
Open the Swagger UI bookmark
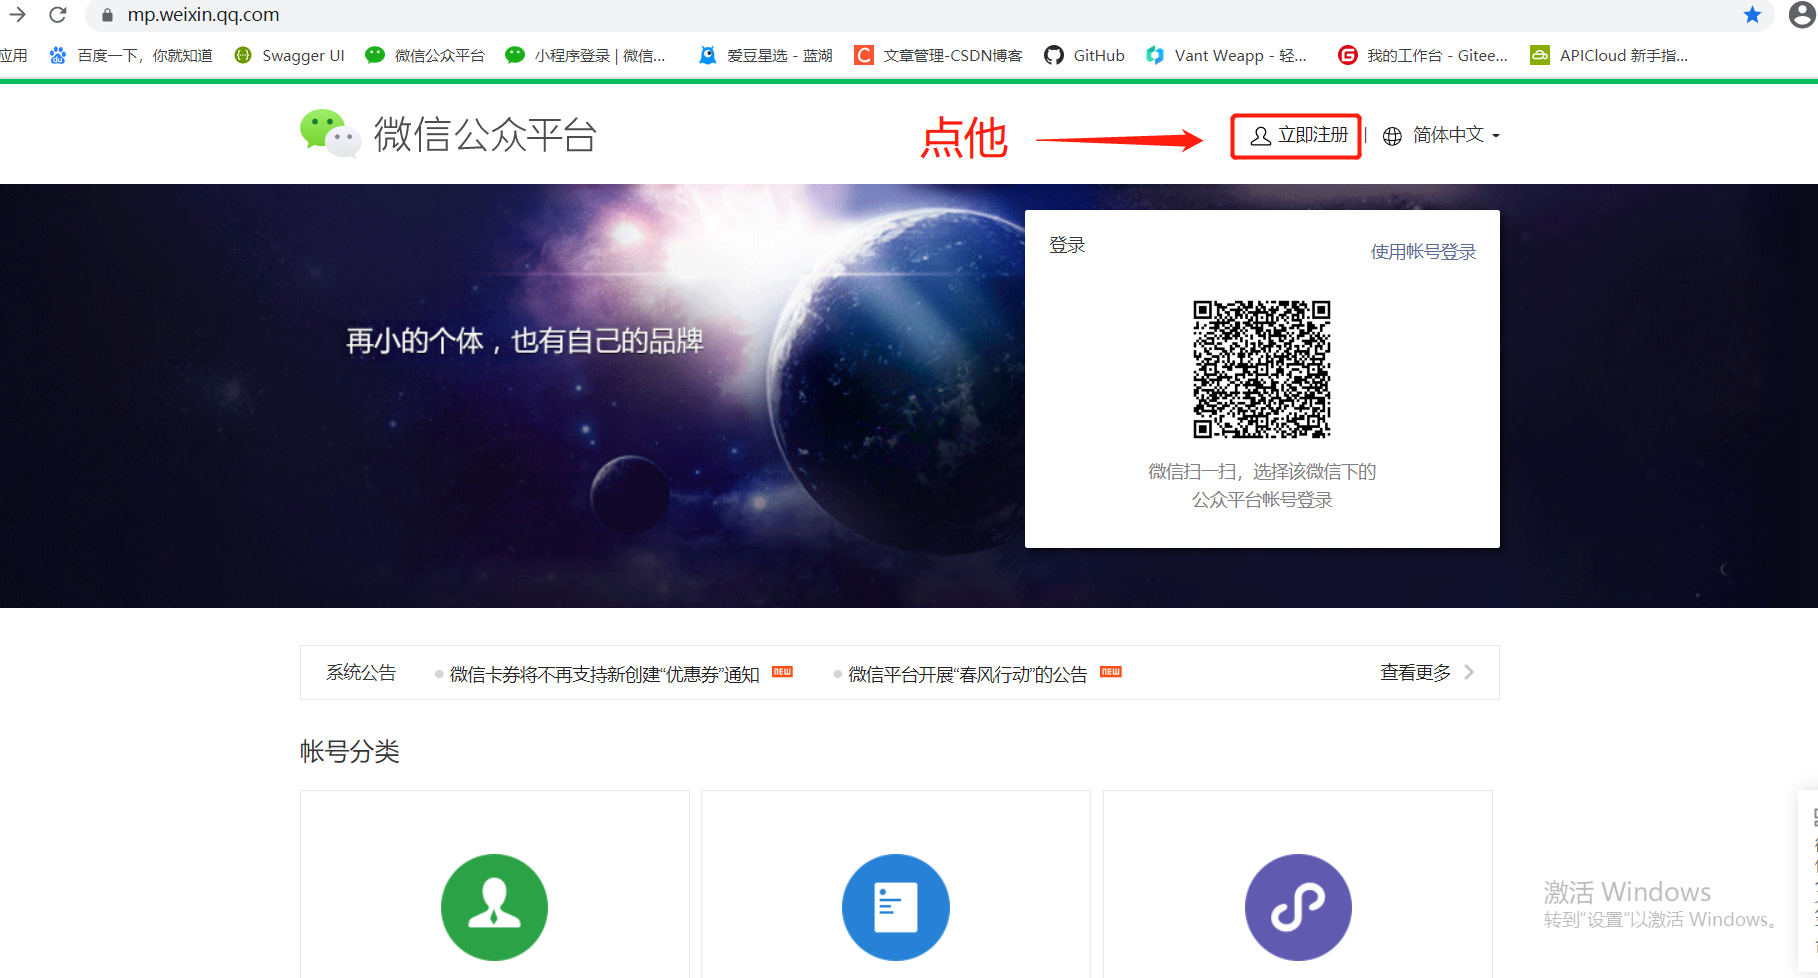click(x=289, y=55)
